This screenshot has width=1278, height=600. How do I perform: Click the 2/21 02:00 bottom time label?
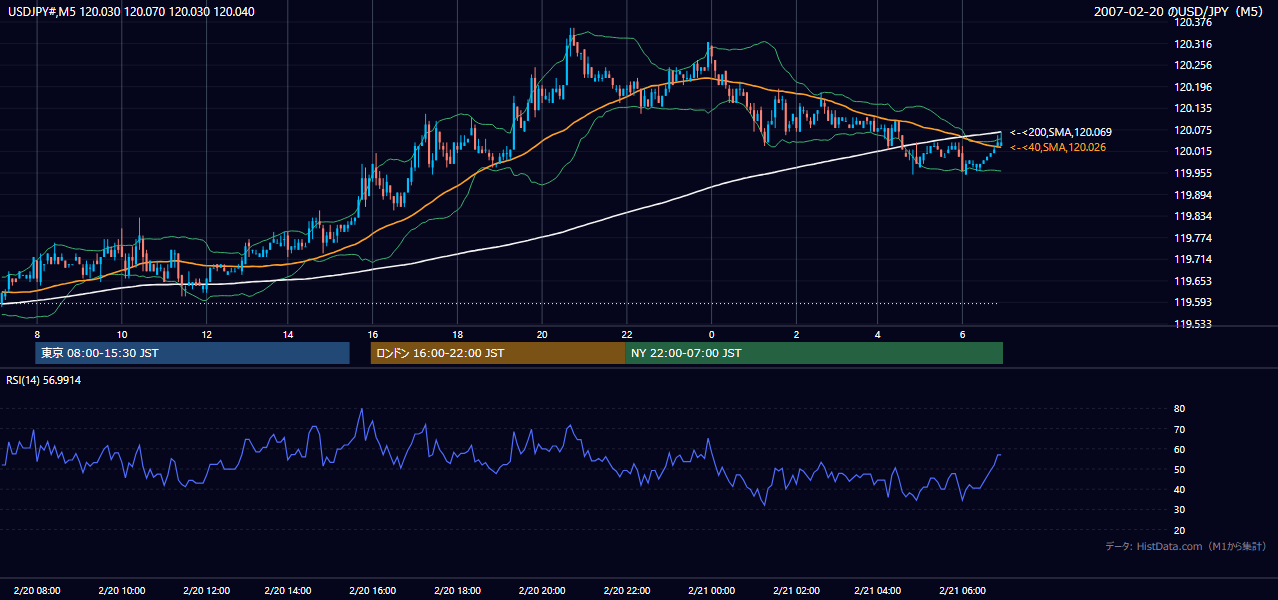(x=796, y=590)
